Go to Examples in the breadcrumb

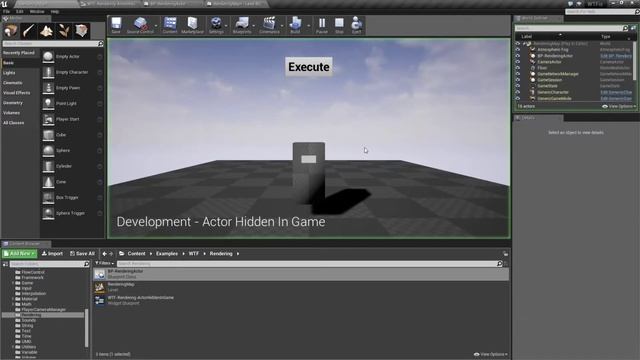click(167, 253)
